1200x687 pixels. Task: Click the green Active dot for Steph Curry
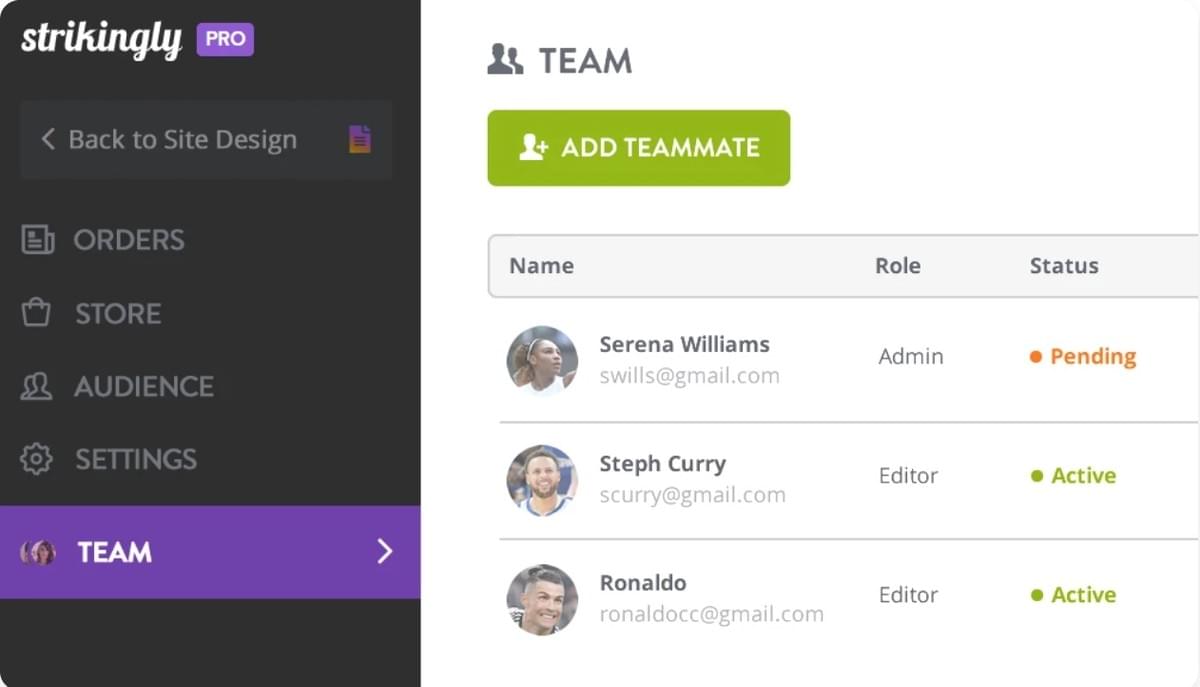coord(1037,476)
